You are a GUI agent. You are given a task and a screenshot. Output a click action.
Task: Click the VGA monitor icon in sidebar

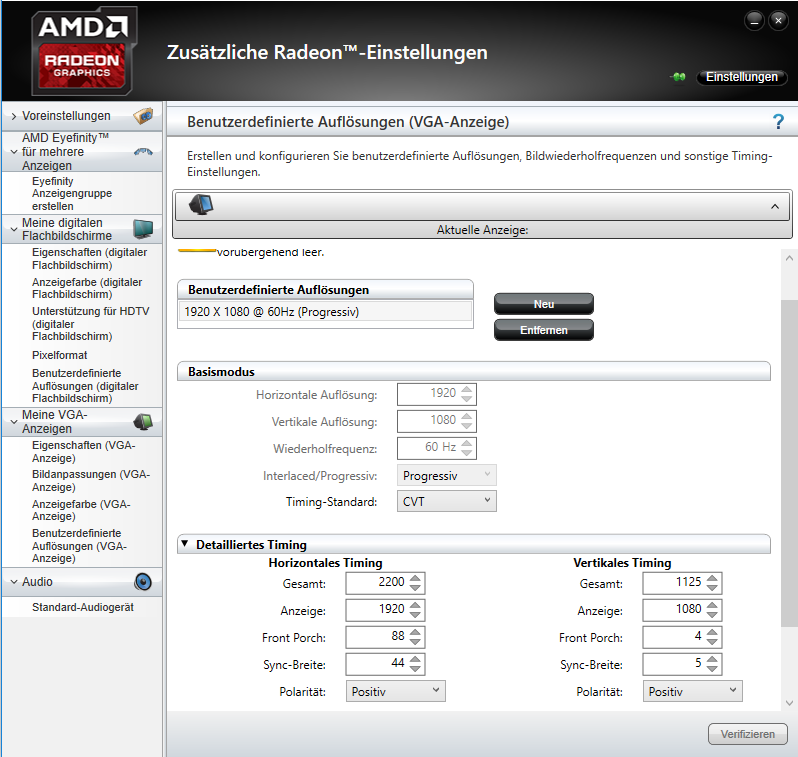143,422
